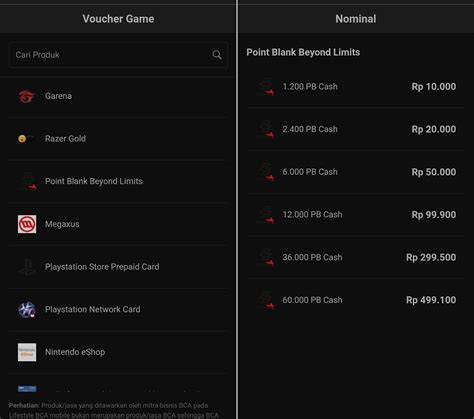The height and width of the screenshot is (419, 474).
Task: Click the Rp 299.500 price
Action: (x=431, y=257)
